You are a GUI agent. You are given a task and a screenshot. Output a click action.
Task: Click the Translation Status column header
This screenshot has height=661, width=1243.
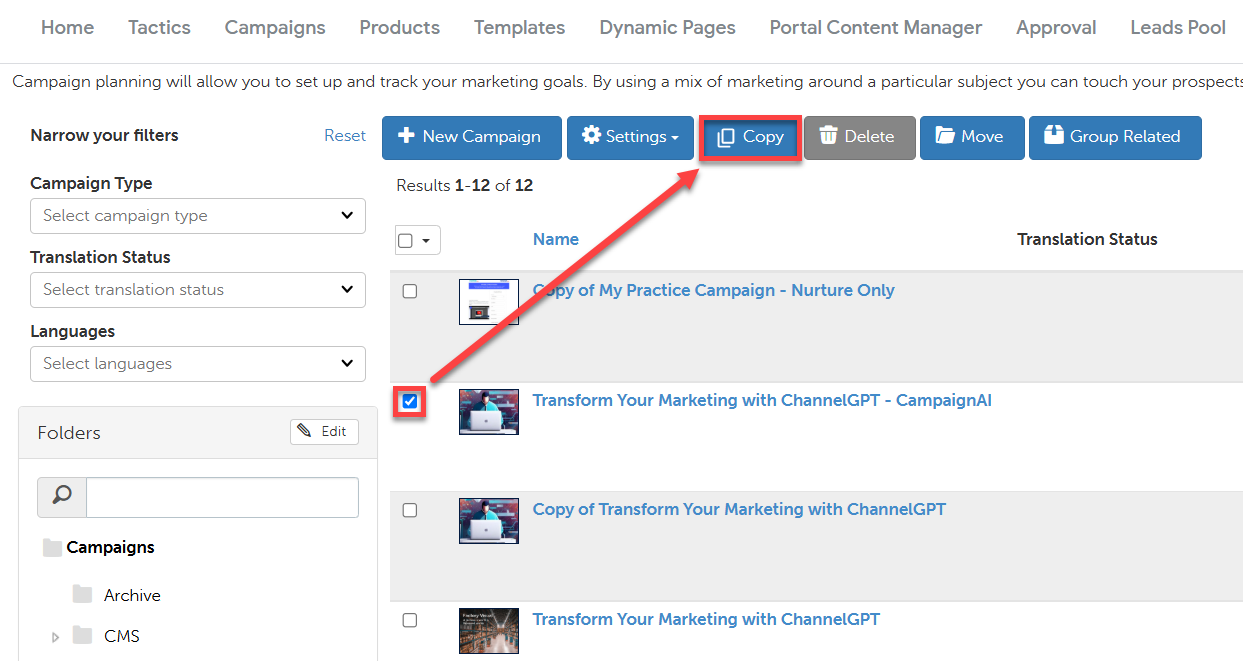pyautogui.click(x=1087, y=239)
